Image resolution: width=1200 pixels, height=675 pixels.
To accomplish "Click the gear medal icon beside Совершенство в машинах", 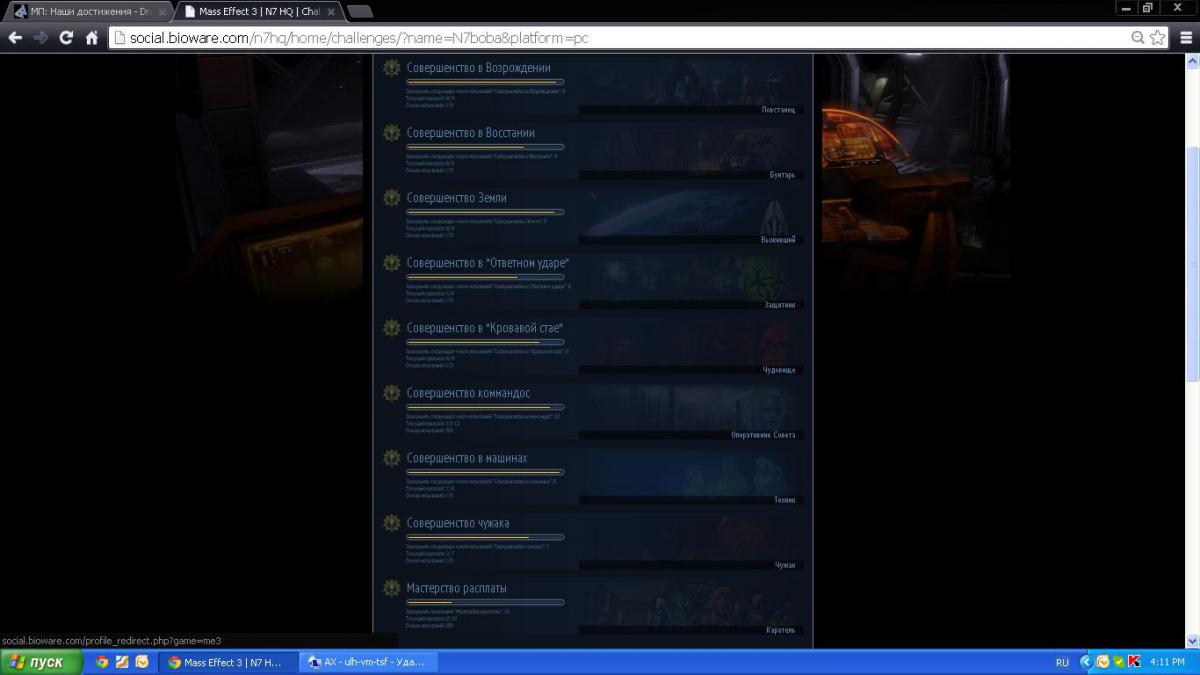I will (x=392, y=459).
